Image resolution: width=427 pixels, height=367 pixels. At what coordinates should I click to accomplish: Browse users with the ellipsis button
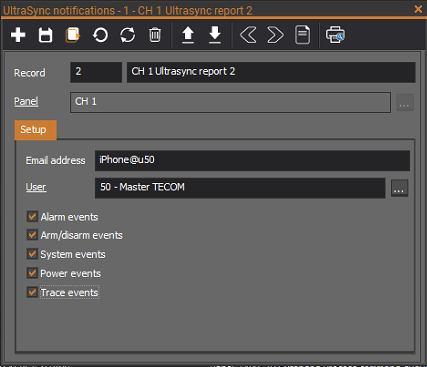point(399,188)
